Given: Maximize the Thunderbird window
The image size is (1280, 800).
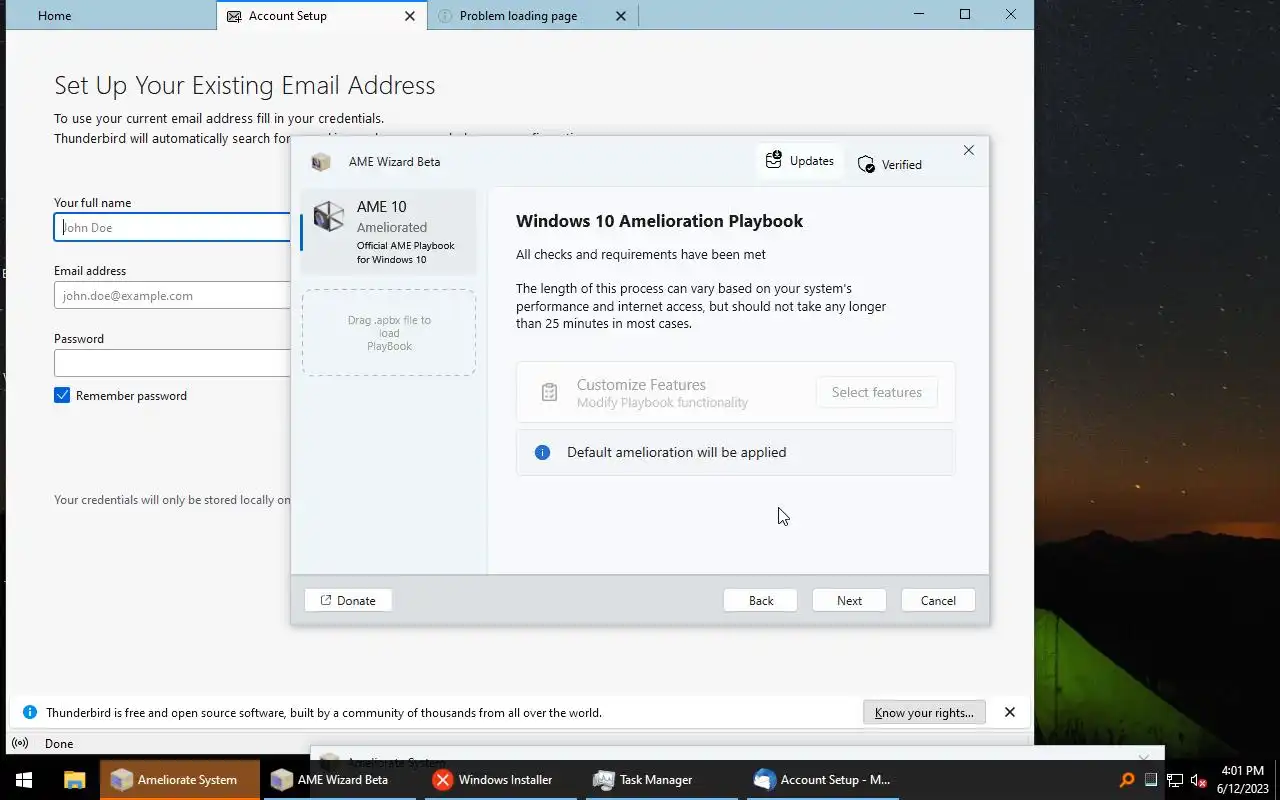Looking at the screenshot, I should click(x=965, y=14).
